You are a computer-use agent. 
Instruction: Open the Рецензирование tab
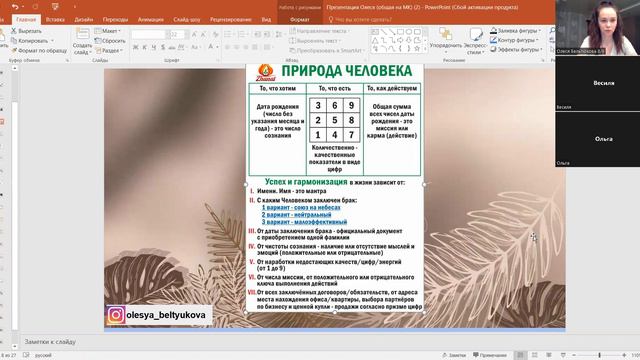pos(231,19)
